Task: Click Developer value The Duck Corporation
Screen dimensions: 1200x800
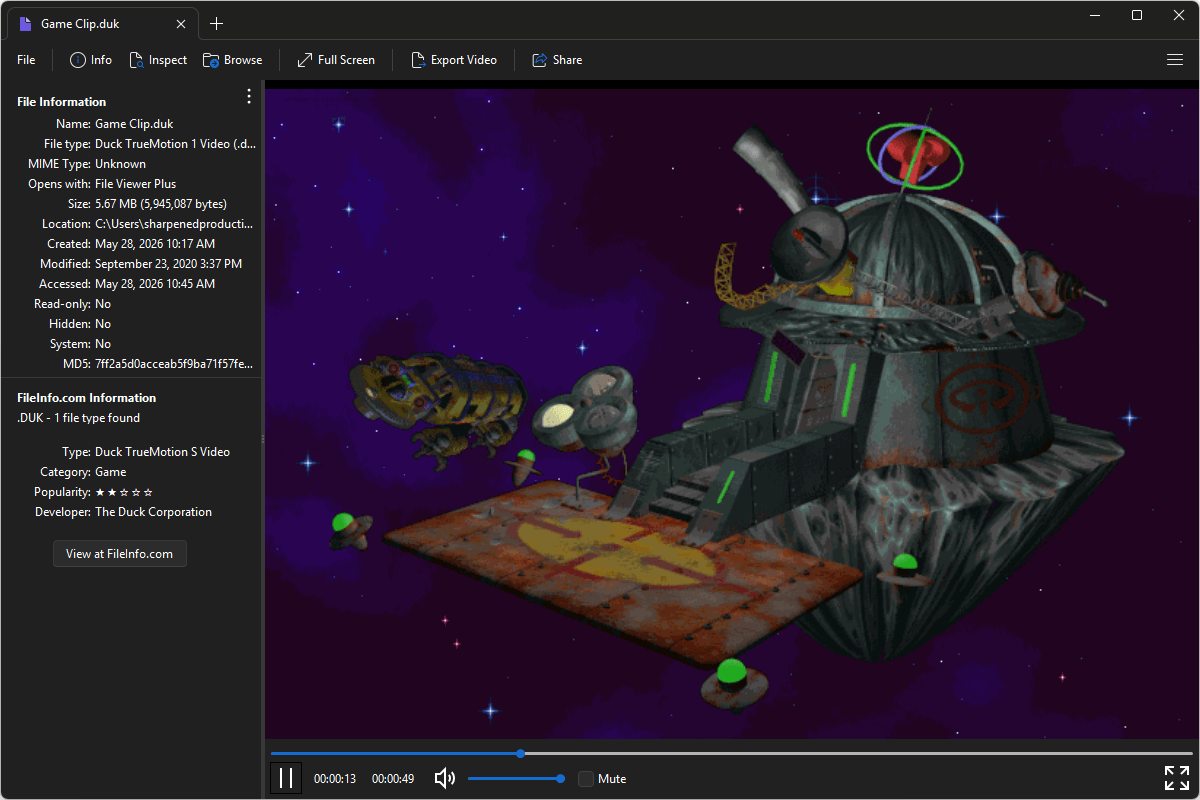Action: tap(153, 512)
